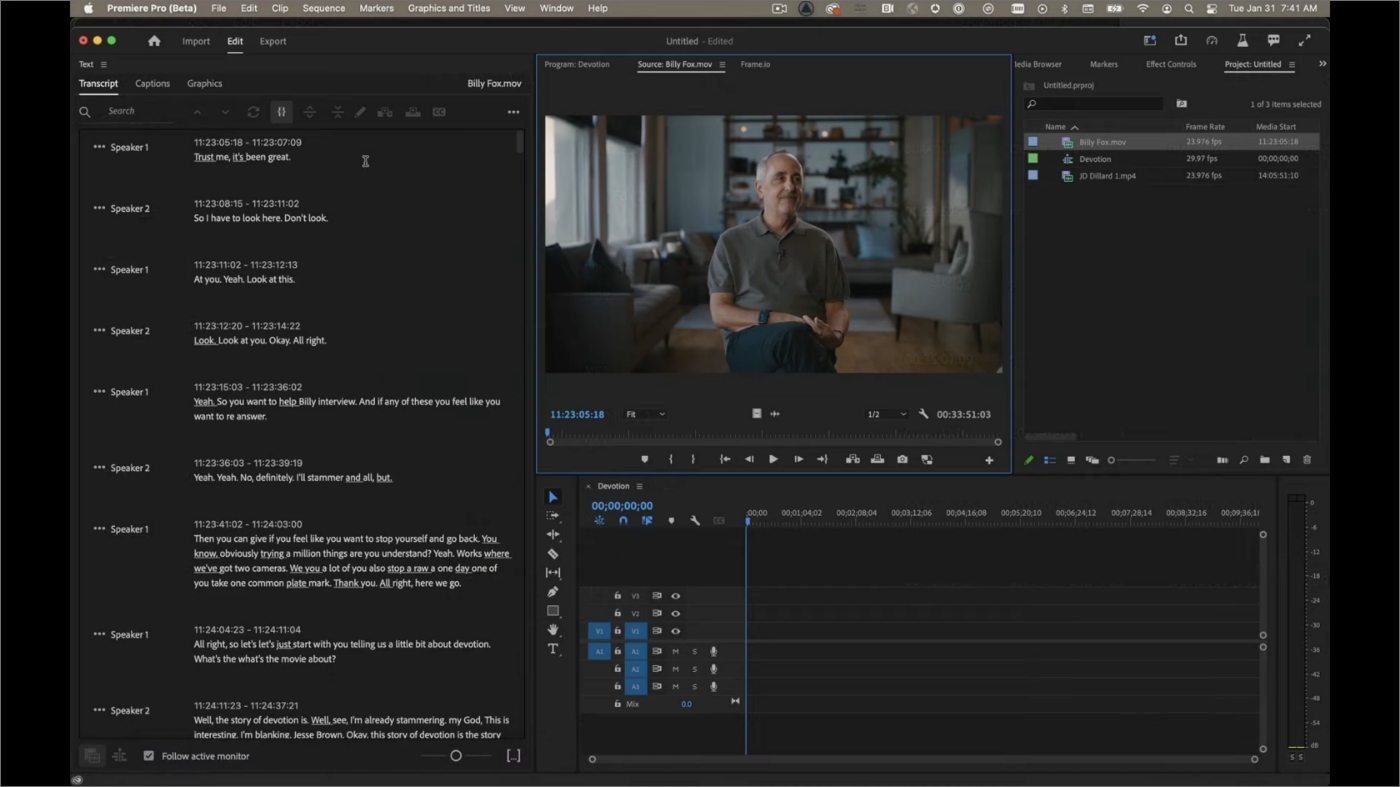Adjust transcript zoom slider at bottom
1400x787 pixels.
click(x=456, y=756)
